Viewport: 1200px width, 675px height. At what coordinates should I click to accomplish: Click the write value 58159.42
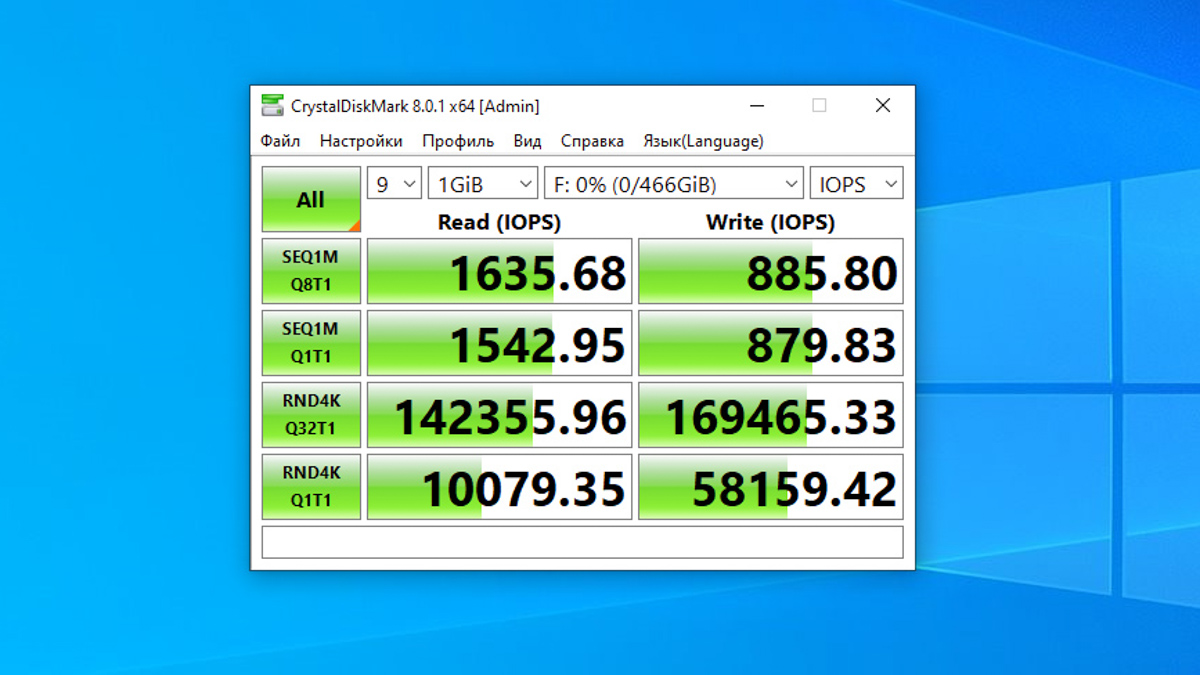(771, 487)
